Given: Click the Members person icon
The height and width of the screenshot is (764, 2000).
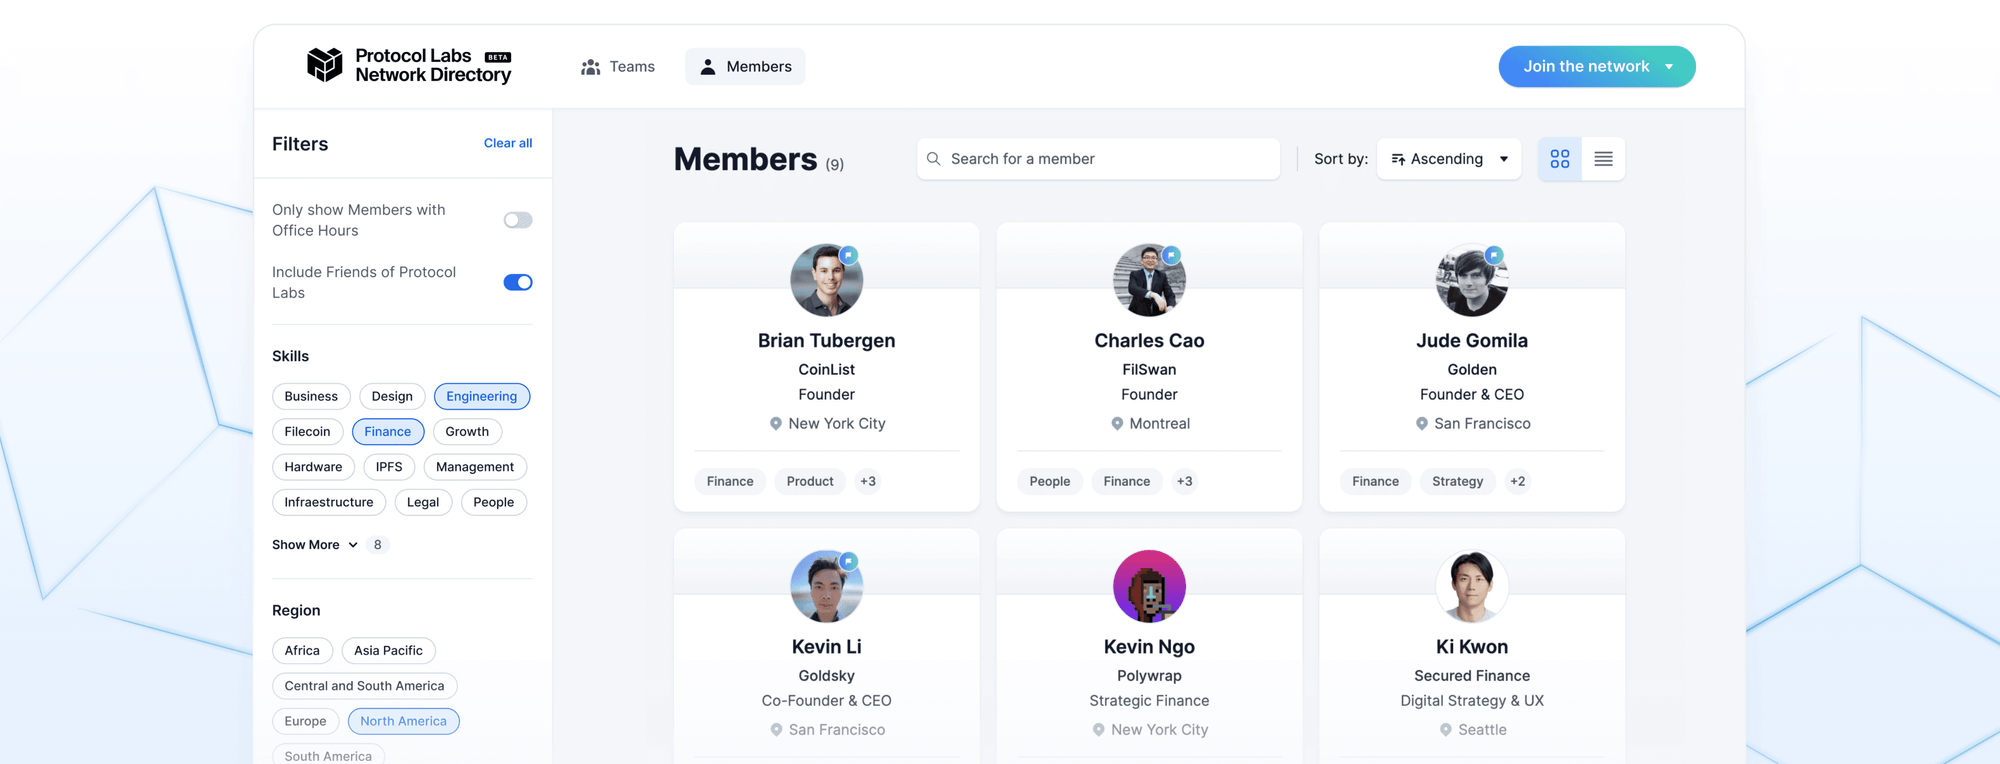Looking at the screenshot, I should (708, 66).
